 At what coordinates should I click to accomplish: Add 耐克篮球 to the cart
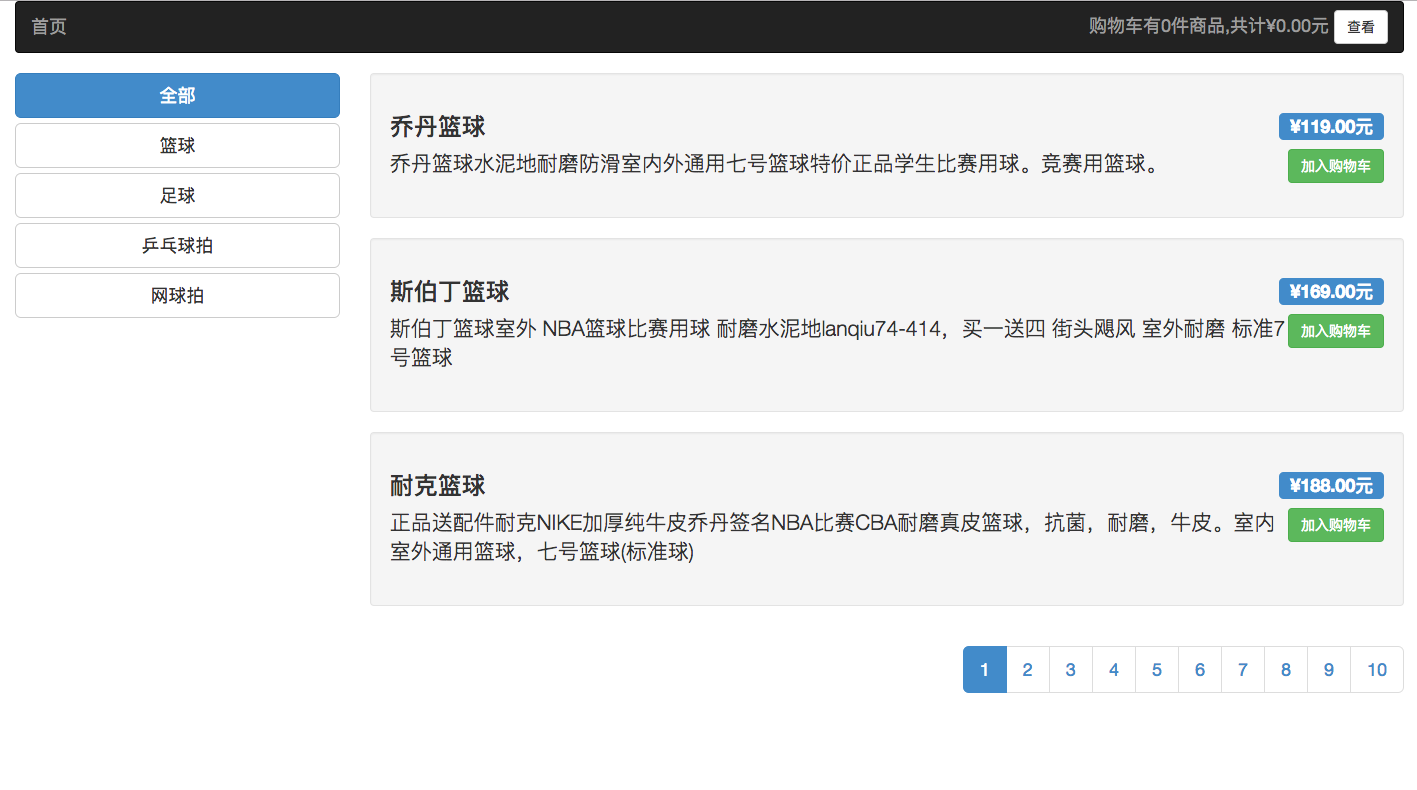[x=1335, y=525]
